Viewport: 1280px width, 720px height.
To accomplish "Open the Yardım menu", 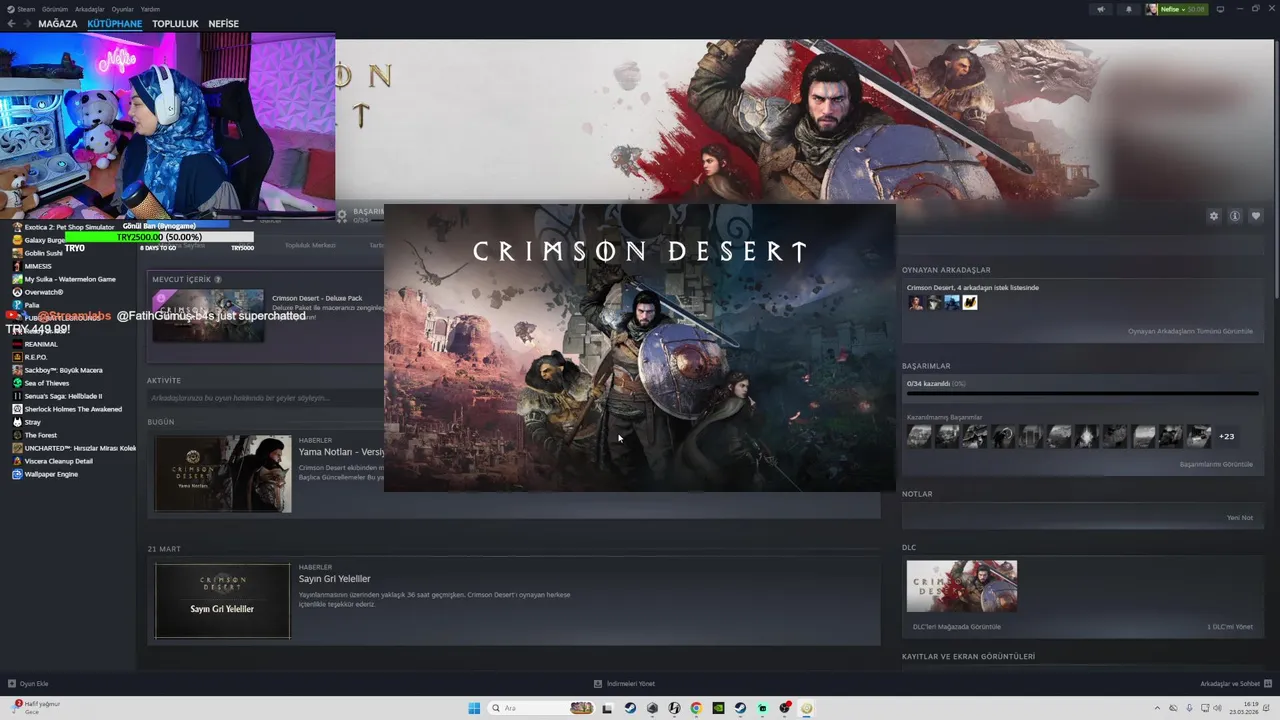I will (150, 9).
